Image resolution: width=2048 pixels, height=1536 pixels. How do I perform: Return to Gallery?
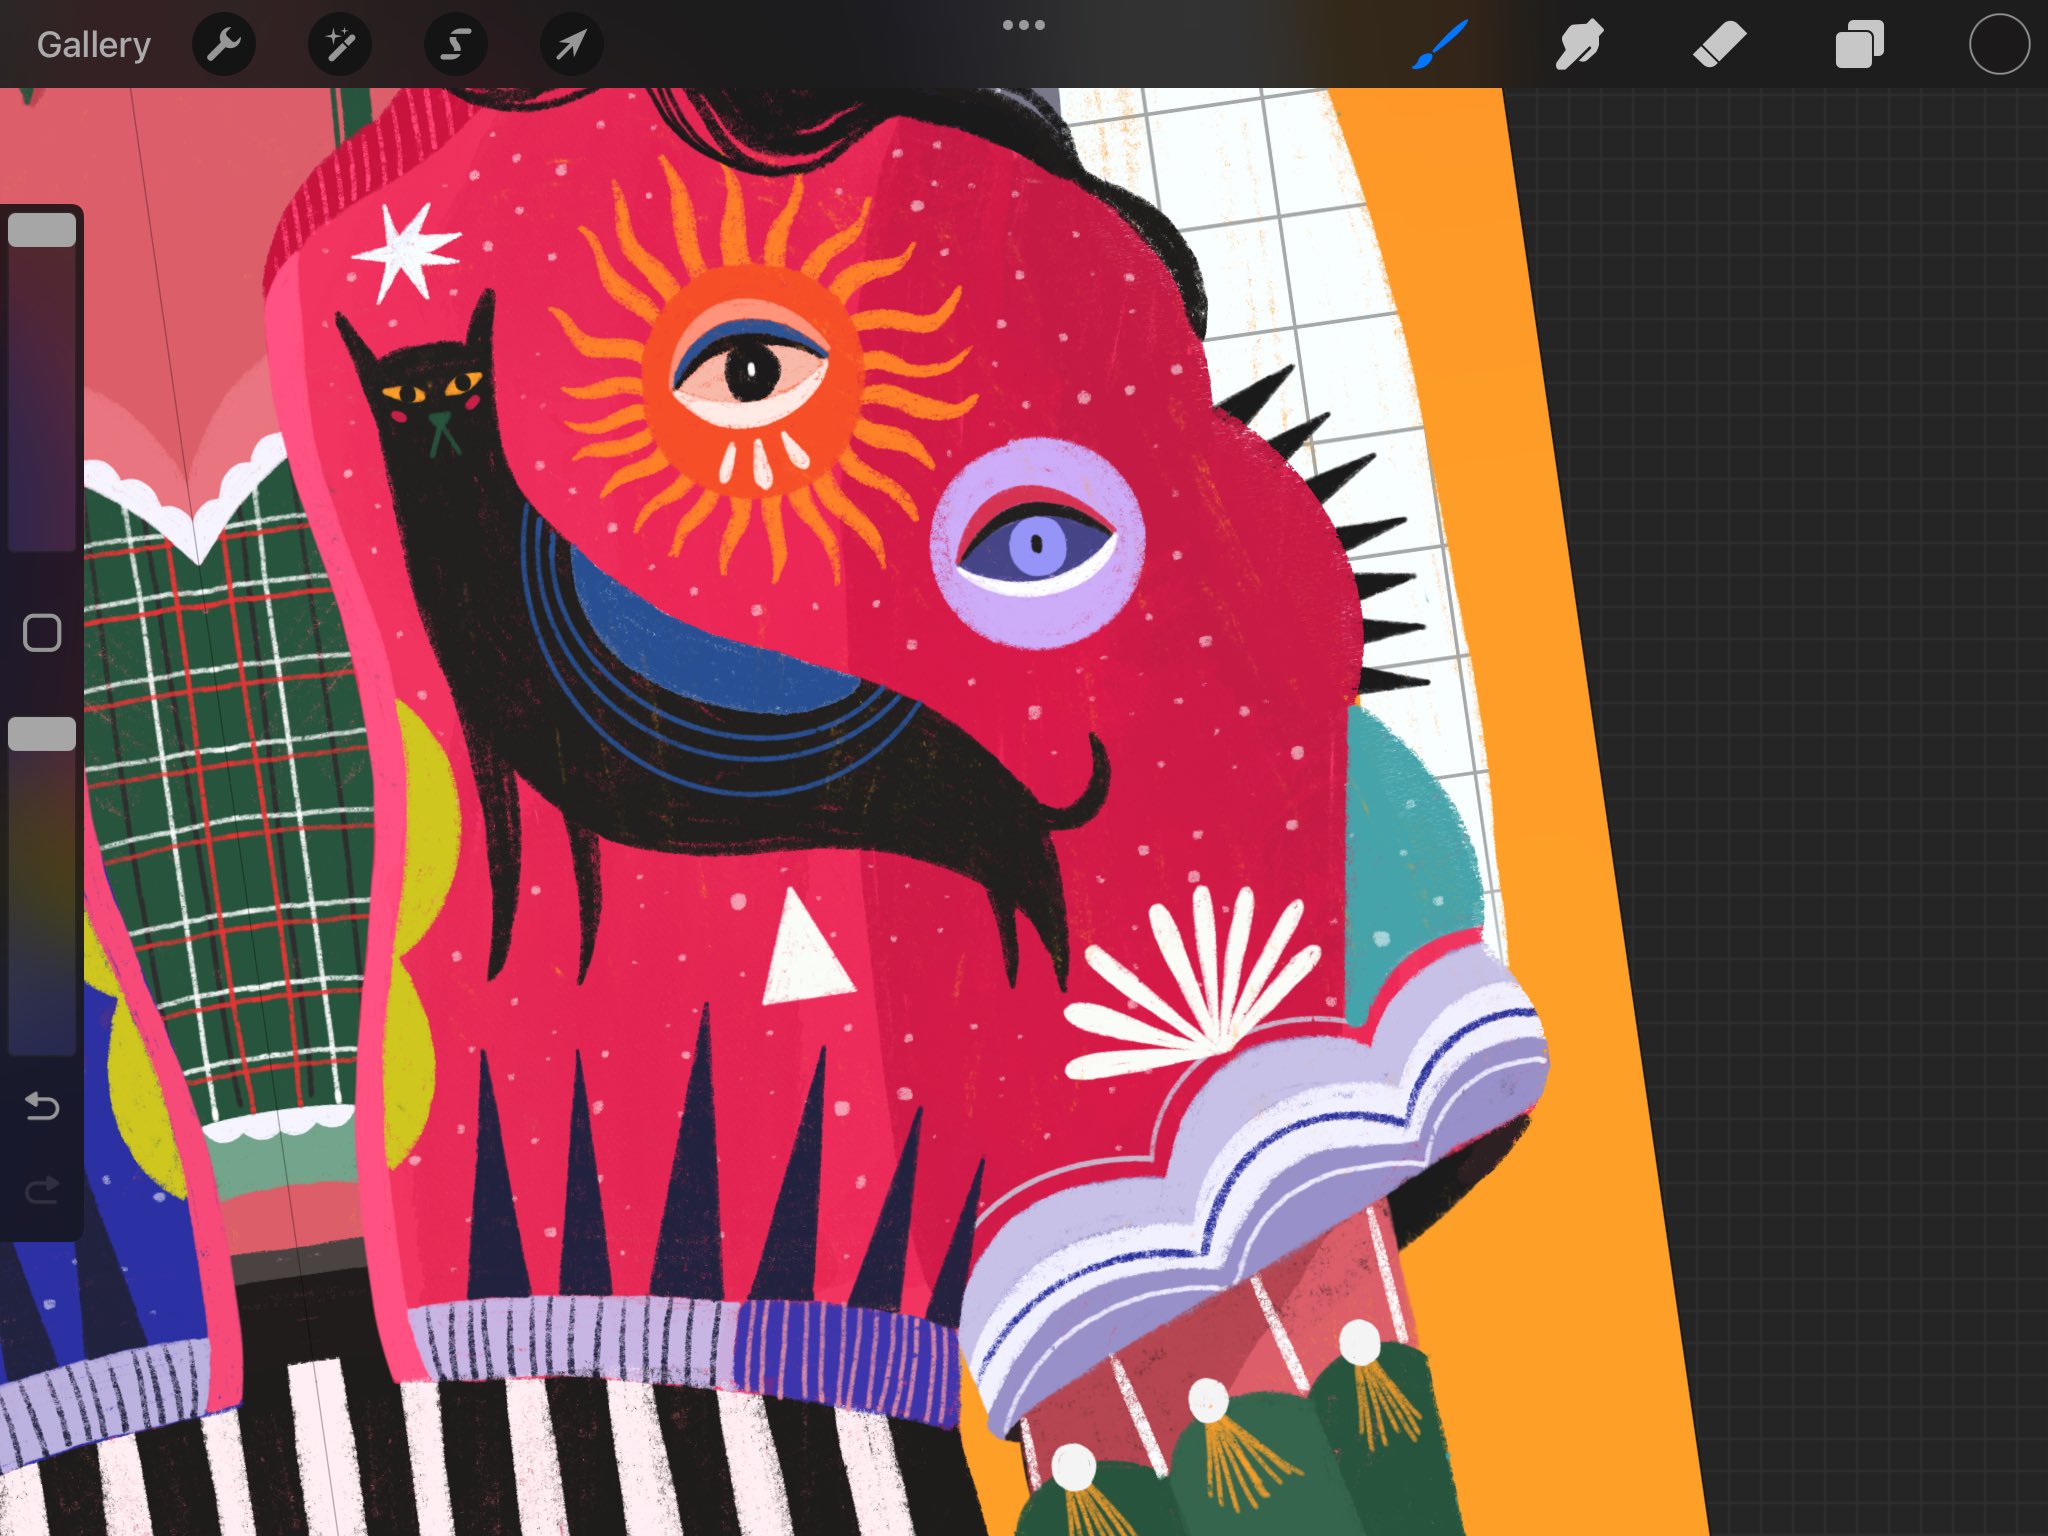pyautogui.click(x=94, y=45)
